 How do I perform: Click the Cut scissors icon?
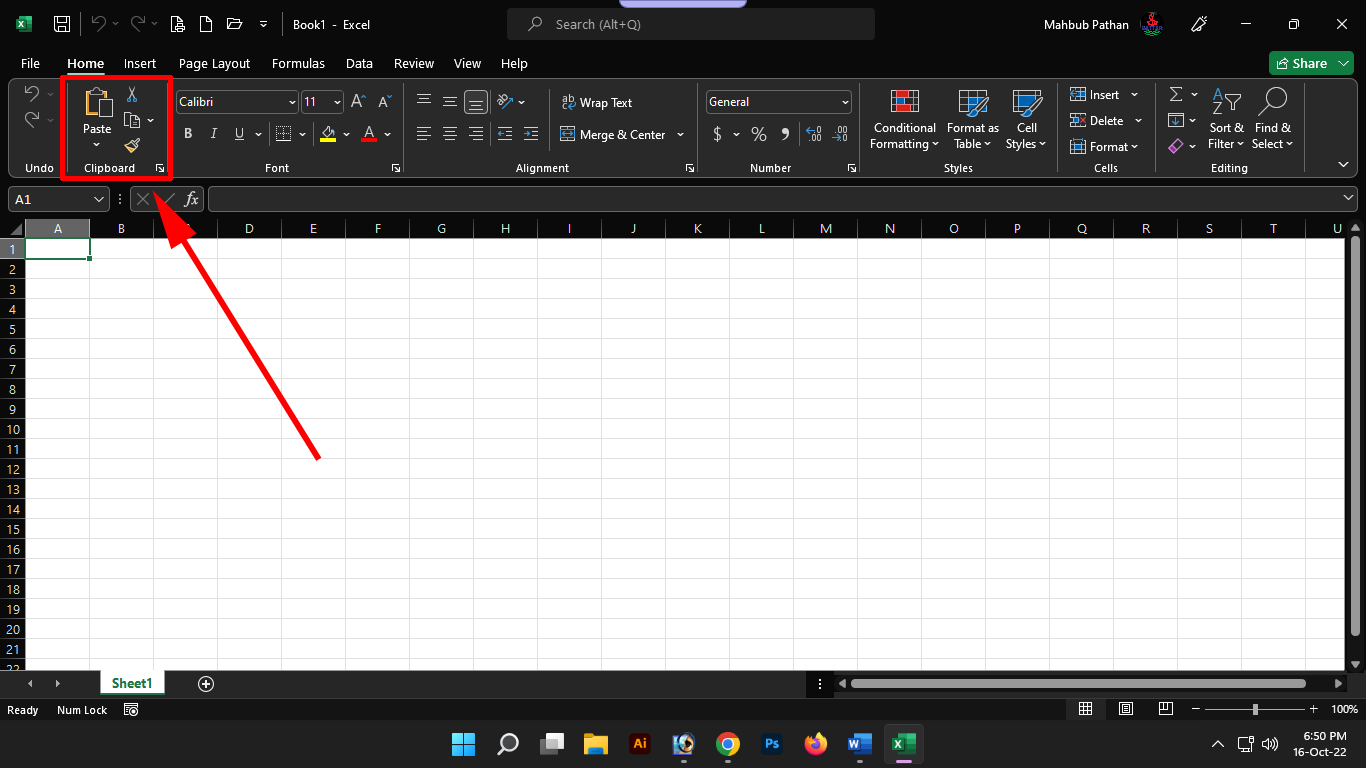pyautogui.click(x=132, y=95)
